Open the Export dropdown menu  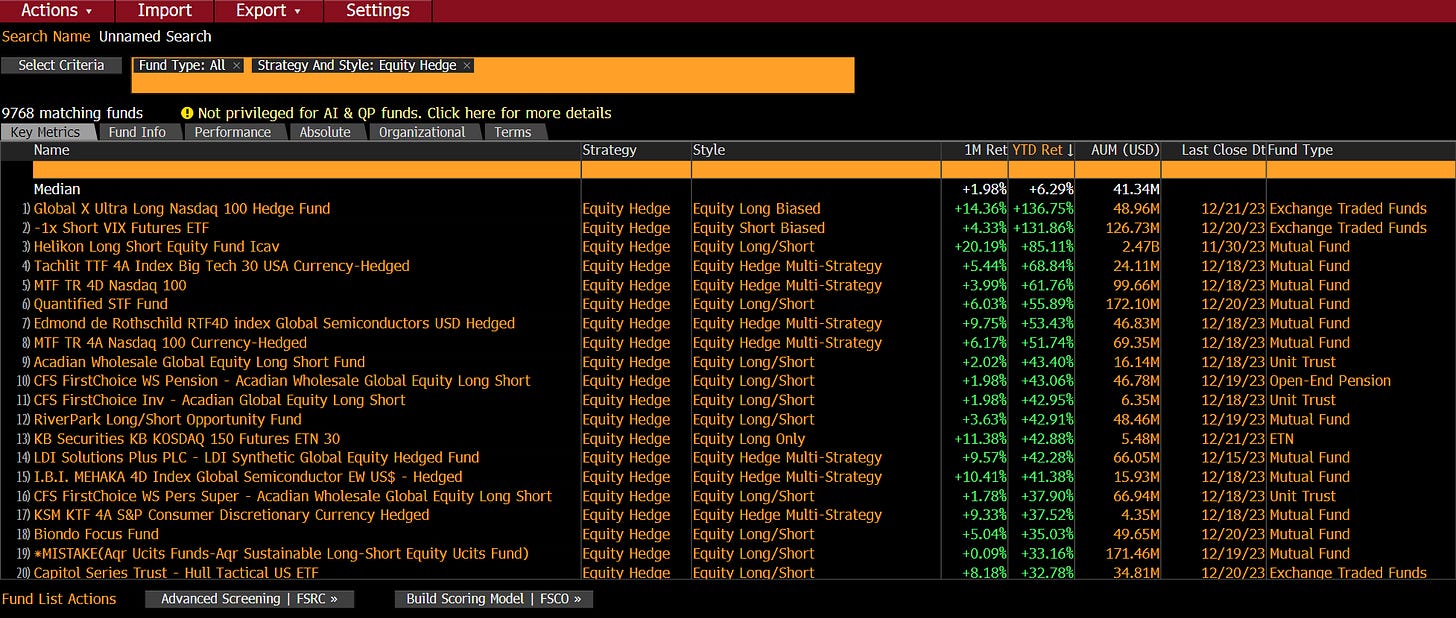click(x=267, y=10)
